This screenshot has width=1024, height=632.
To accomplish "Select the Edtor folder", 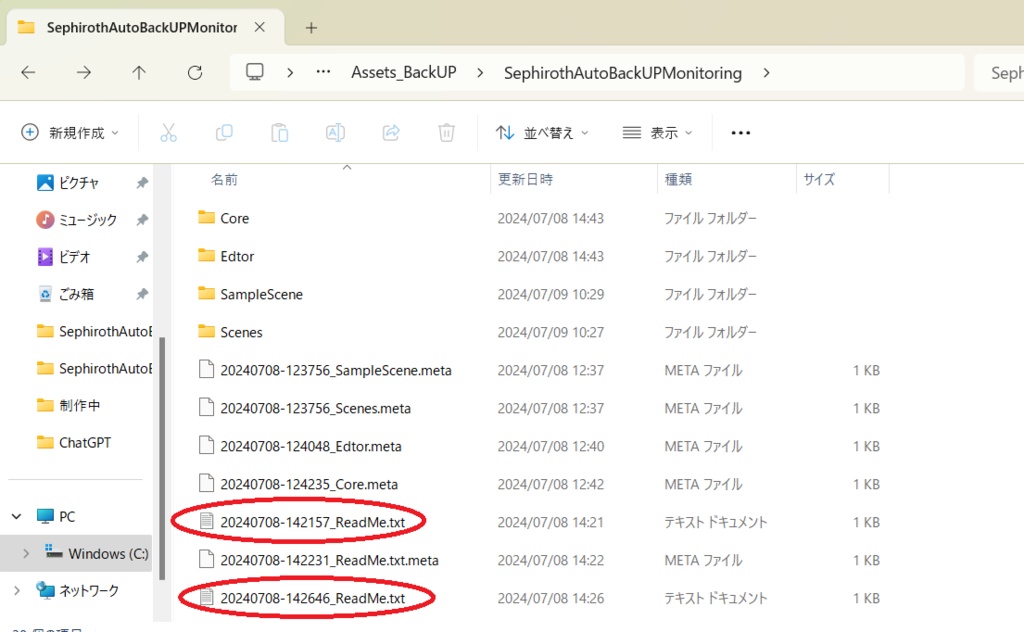I will [237, 256].
